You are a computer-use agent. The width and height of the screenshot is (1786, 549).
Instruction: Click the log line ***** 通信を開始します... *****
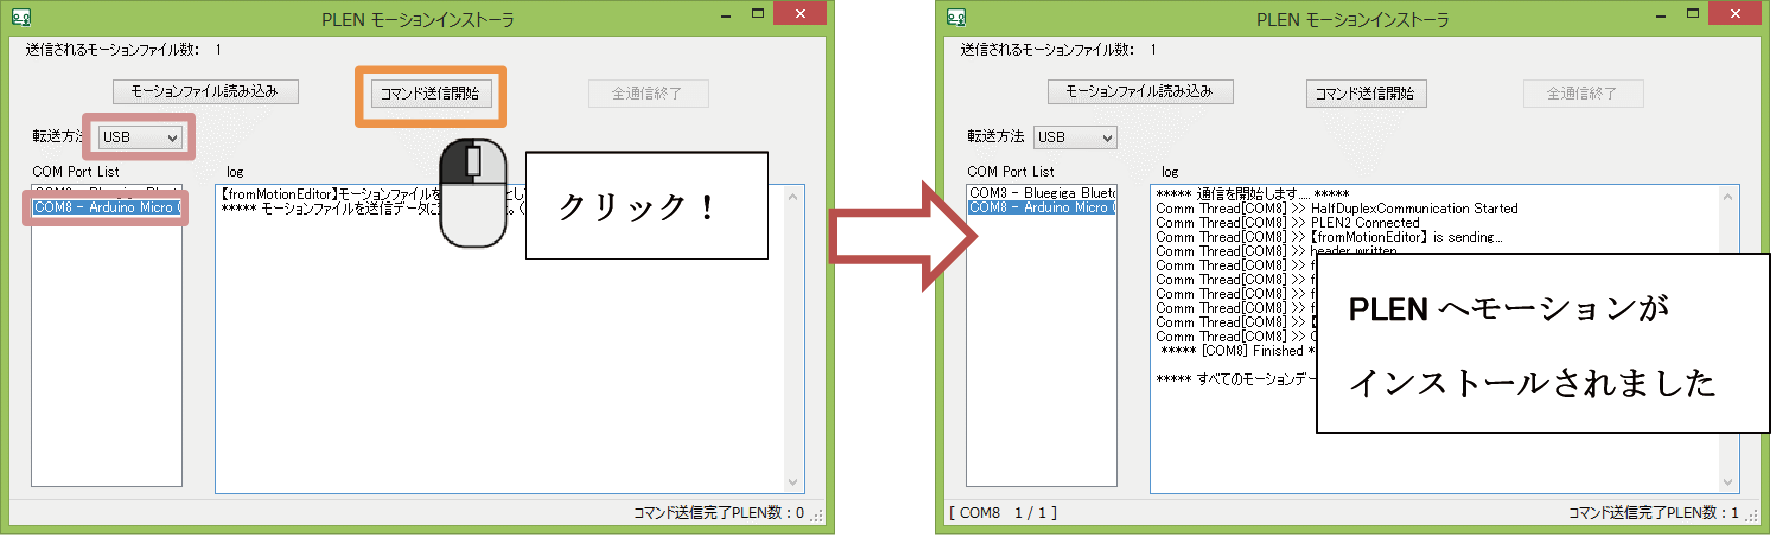[x=1253, y=194]
